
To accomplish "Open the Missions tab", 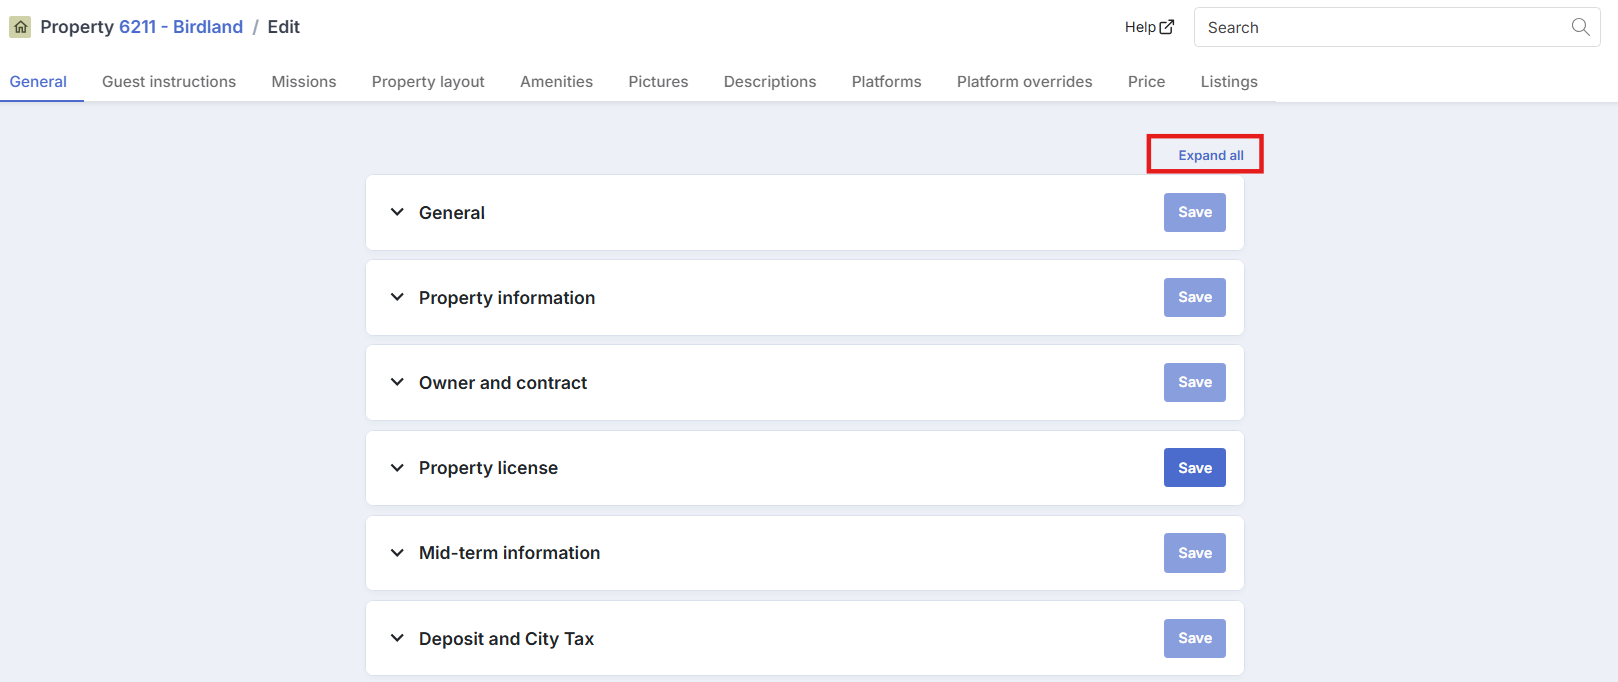I will click(x=304, y=82).
